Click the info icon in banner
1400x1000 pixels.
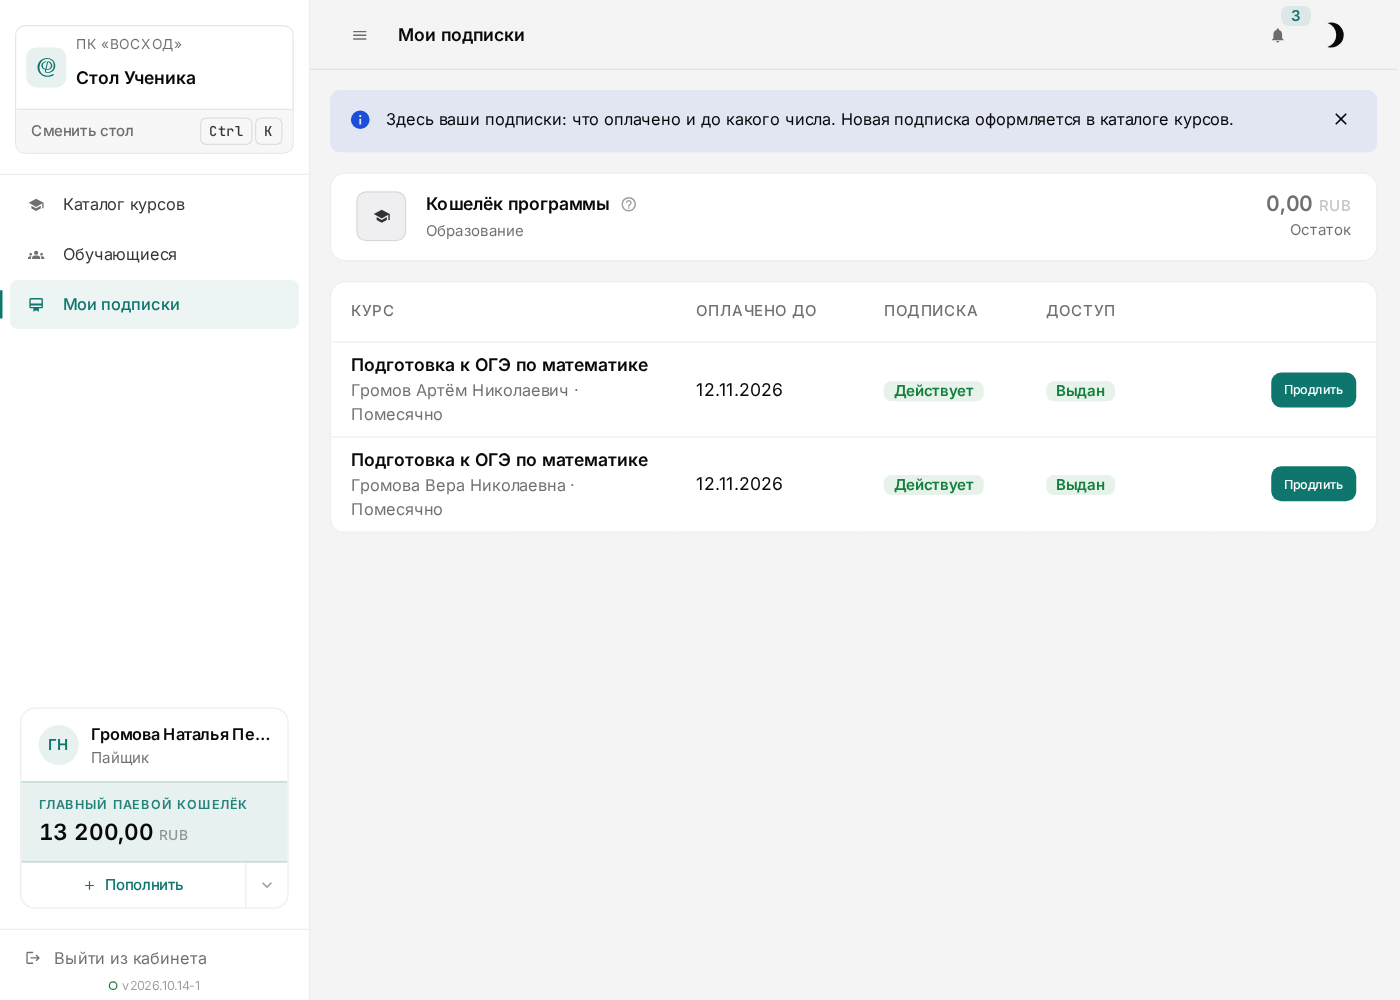tap(360, 120)
